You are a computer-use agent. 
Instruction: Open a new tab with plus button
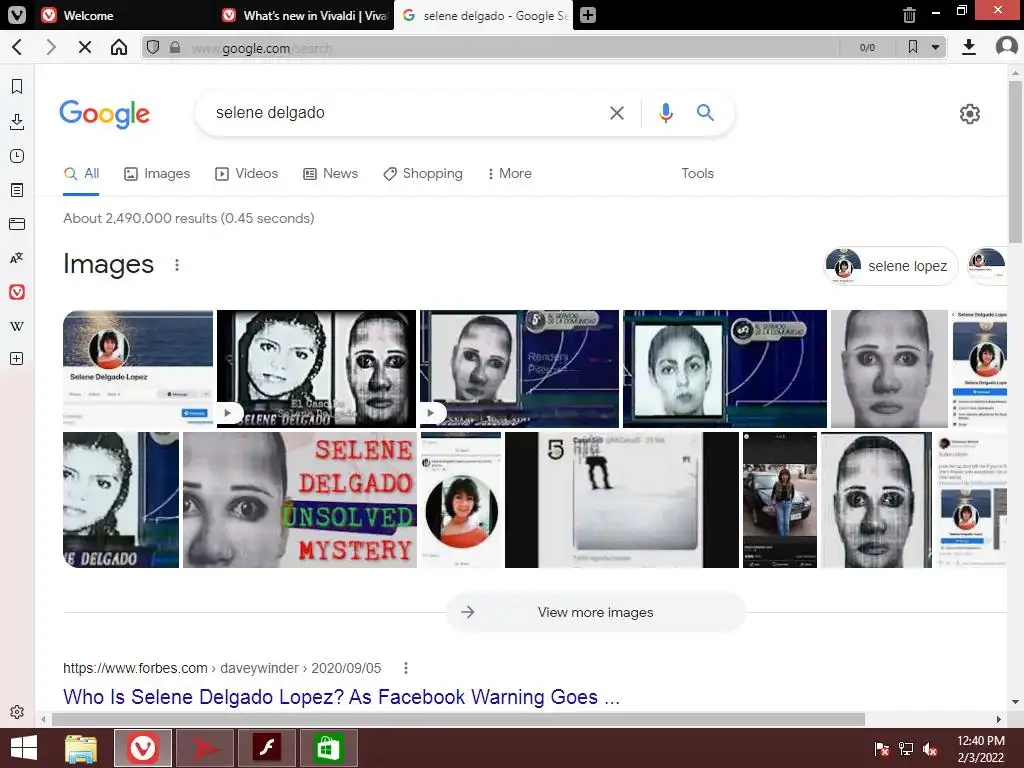588,15
